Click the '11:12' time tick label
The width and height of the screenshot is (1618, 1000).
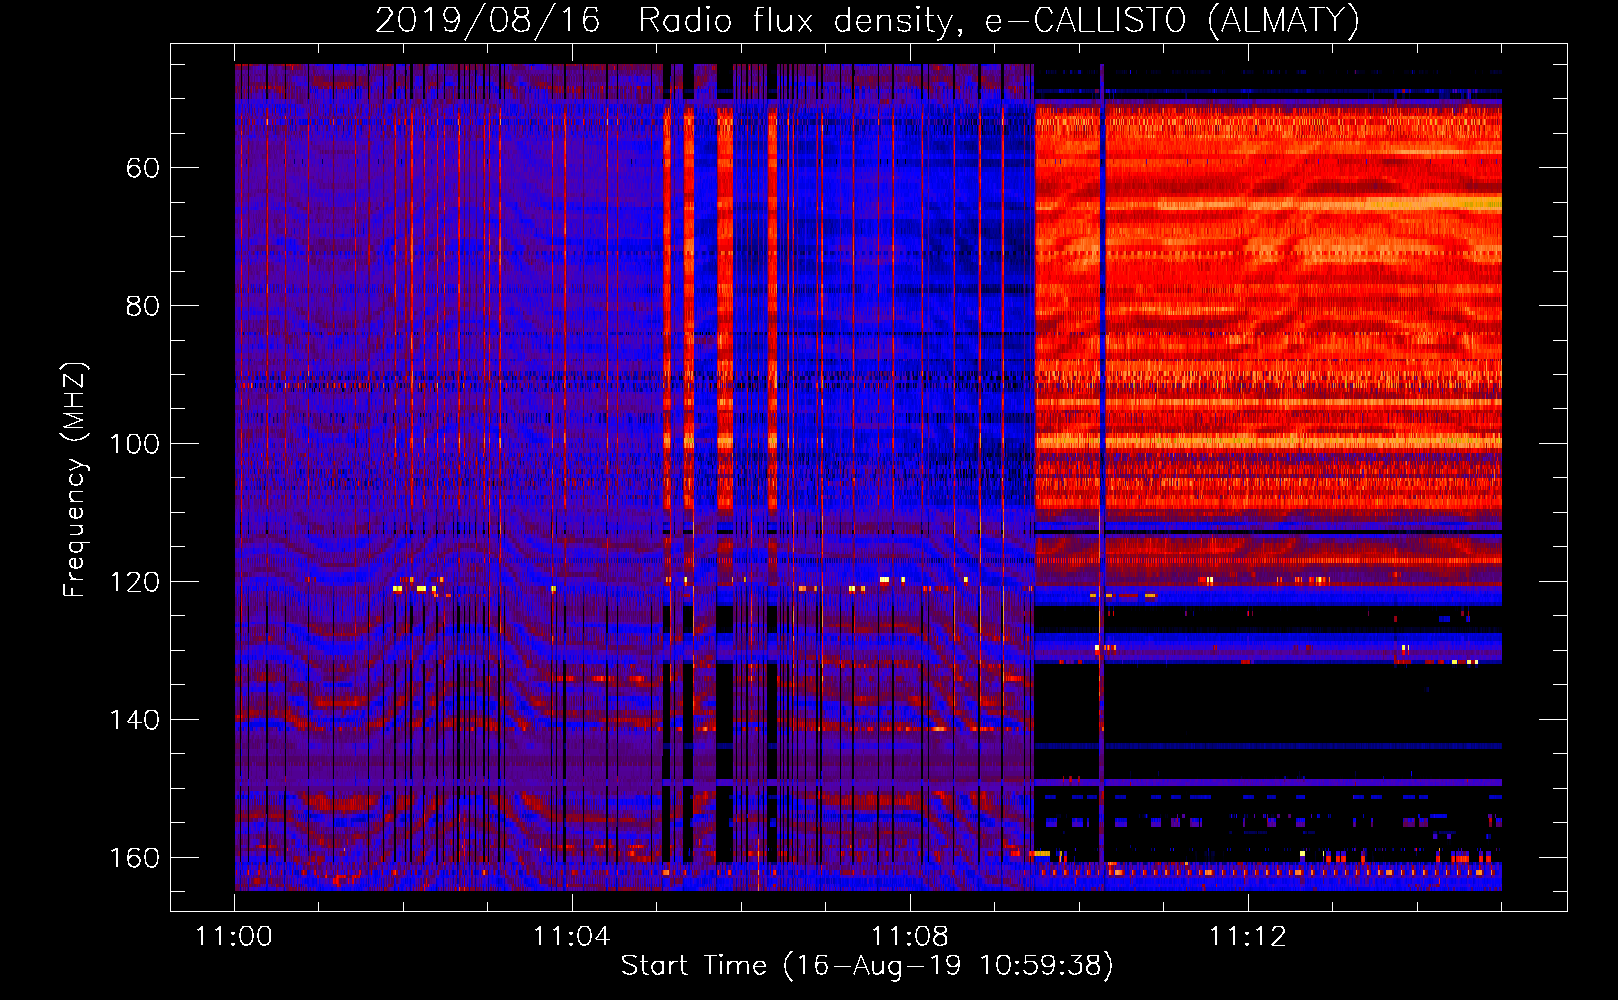pyautogui.click(x=1247, y=937)
